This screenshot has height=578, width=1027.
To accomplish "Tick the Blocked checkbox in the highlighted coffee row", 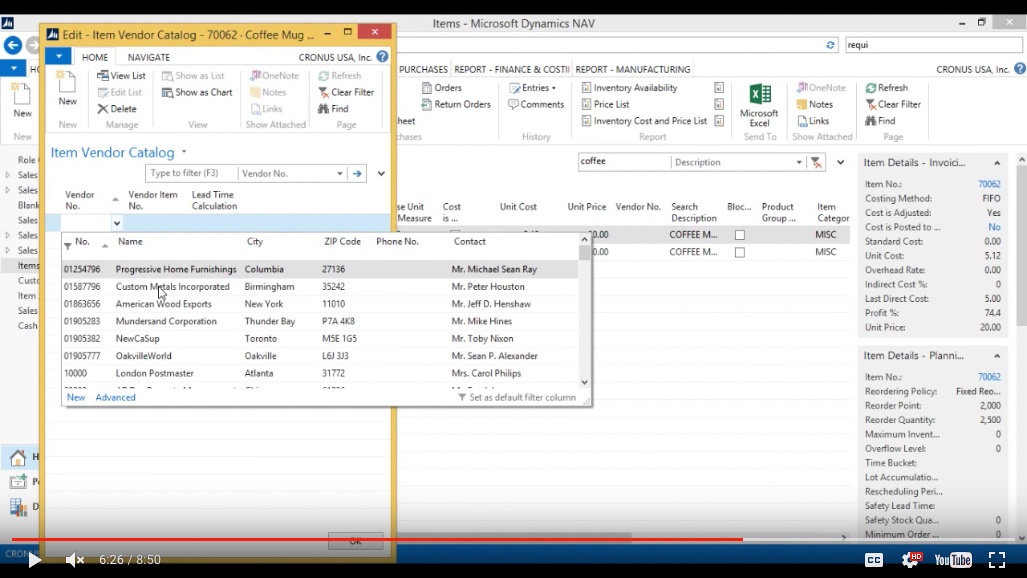I will tap(739, 235).
